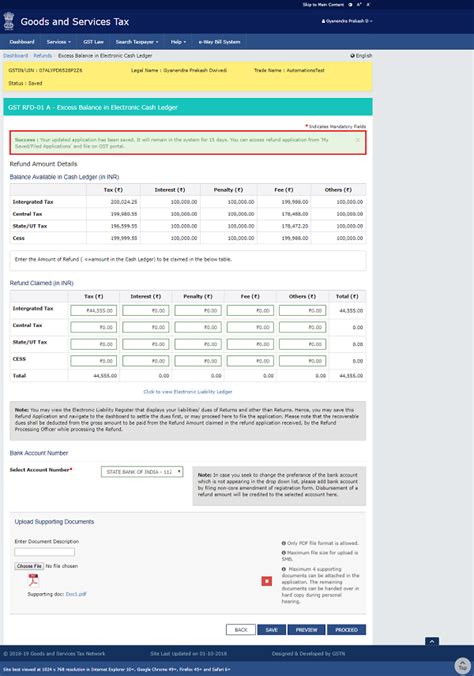
Task: Open the Doc1.pdf supporting document link
Action: point(76,594)
